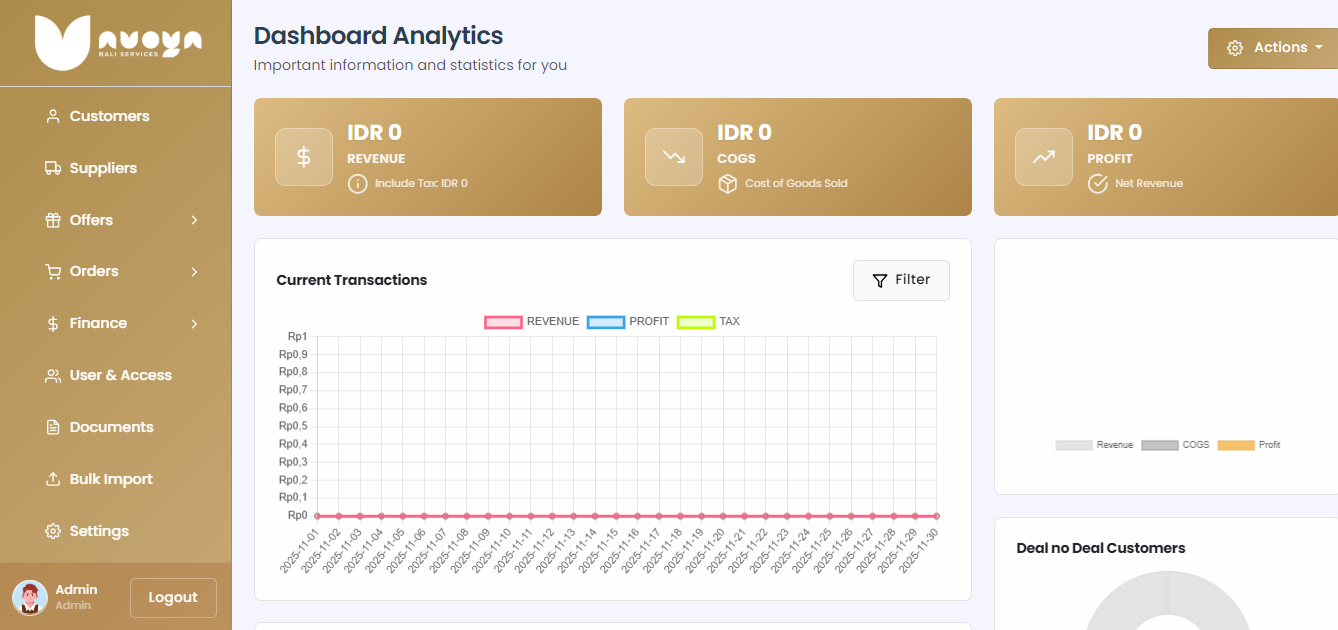Click the Admin avatar picture

pyautogui.click(x=30, y=597)
